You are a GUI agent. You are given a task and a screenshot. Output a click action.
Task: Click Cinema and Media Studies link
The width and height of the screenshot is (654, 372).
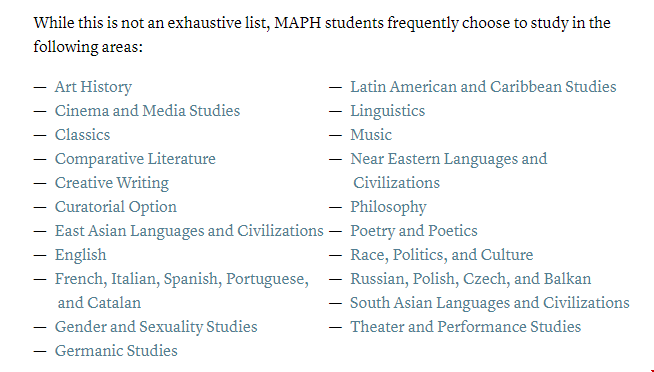pos(148,111)
